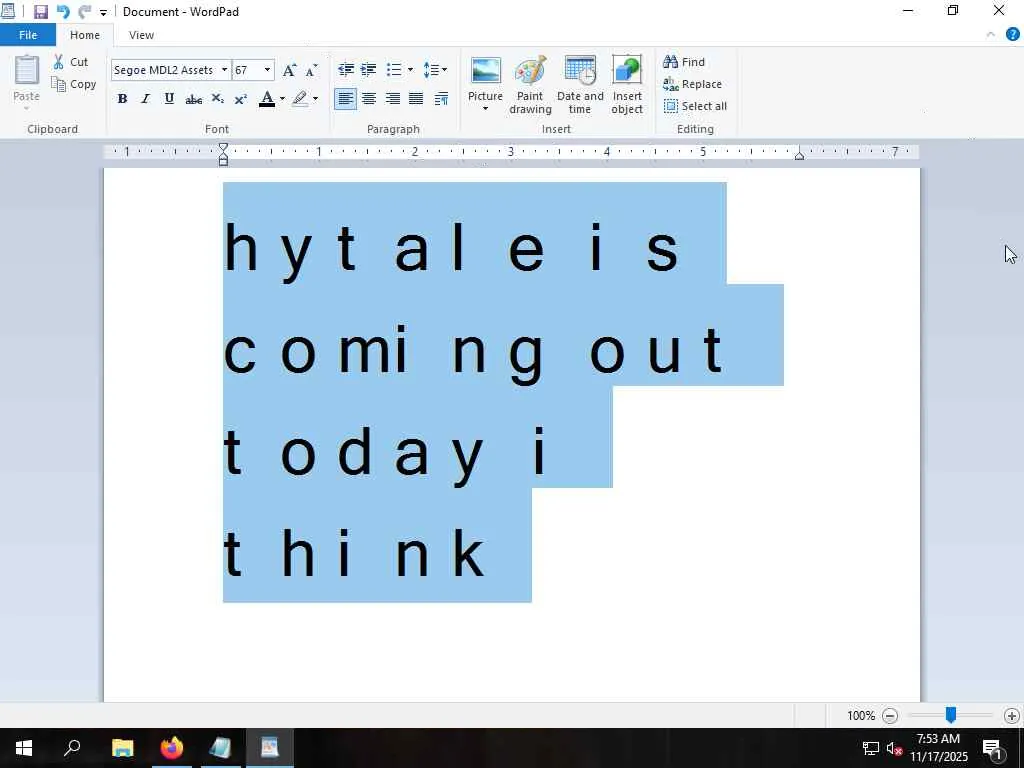1024x768 pixels.
Task: Open the Paragraph dialog
Action: click(441, 99)
